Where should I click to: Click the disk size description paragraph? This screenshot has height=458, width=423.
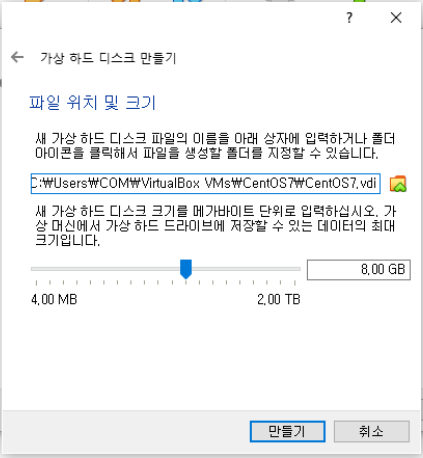click(215, 226)
